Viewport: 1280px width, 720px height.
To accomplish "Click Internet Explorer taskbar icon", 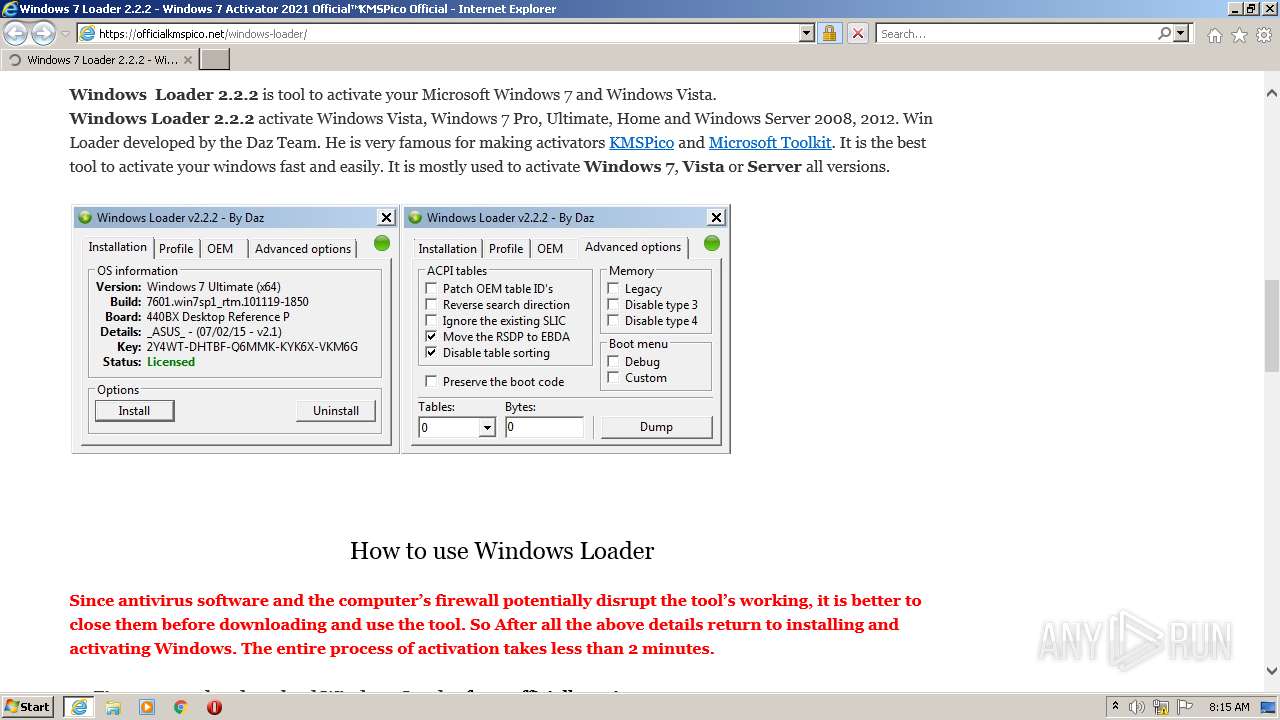I will pyautogui.click(x=79, y=707).
